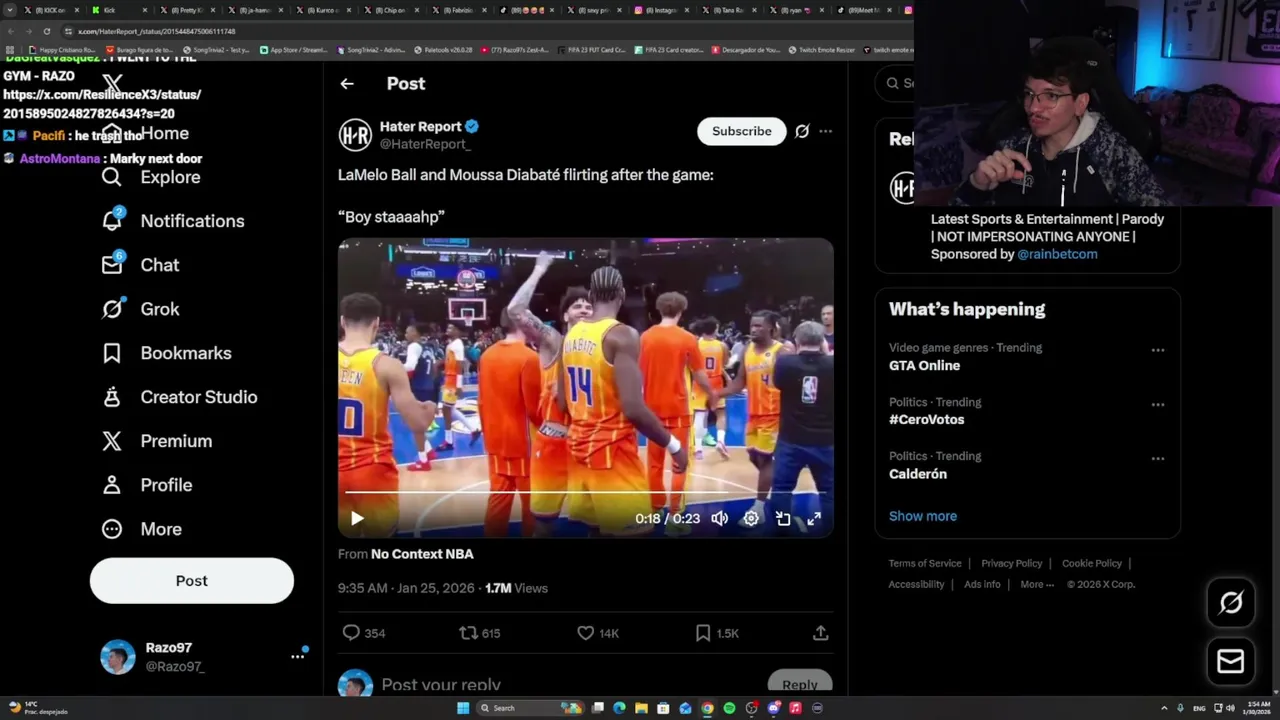Open File Explorer from taskbar

click(x=641, y=708)
